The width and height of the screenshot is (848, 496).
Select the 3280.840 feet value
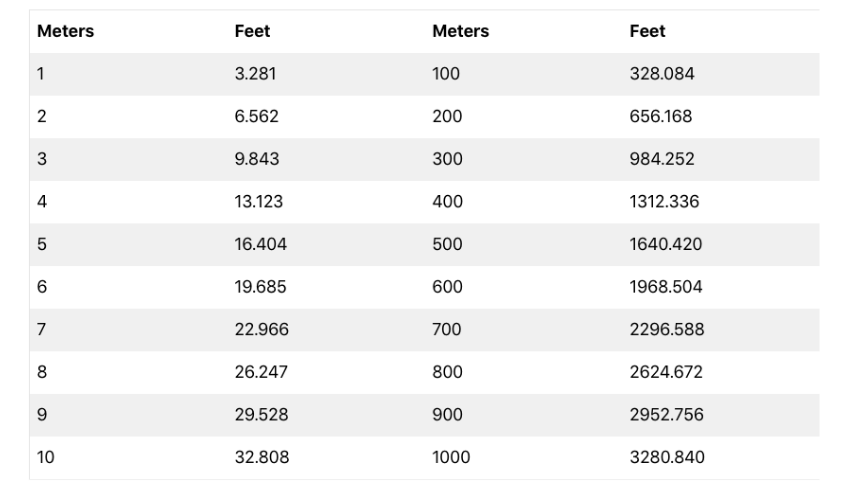tap(666, 458)
